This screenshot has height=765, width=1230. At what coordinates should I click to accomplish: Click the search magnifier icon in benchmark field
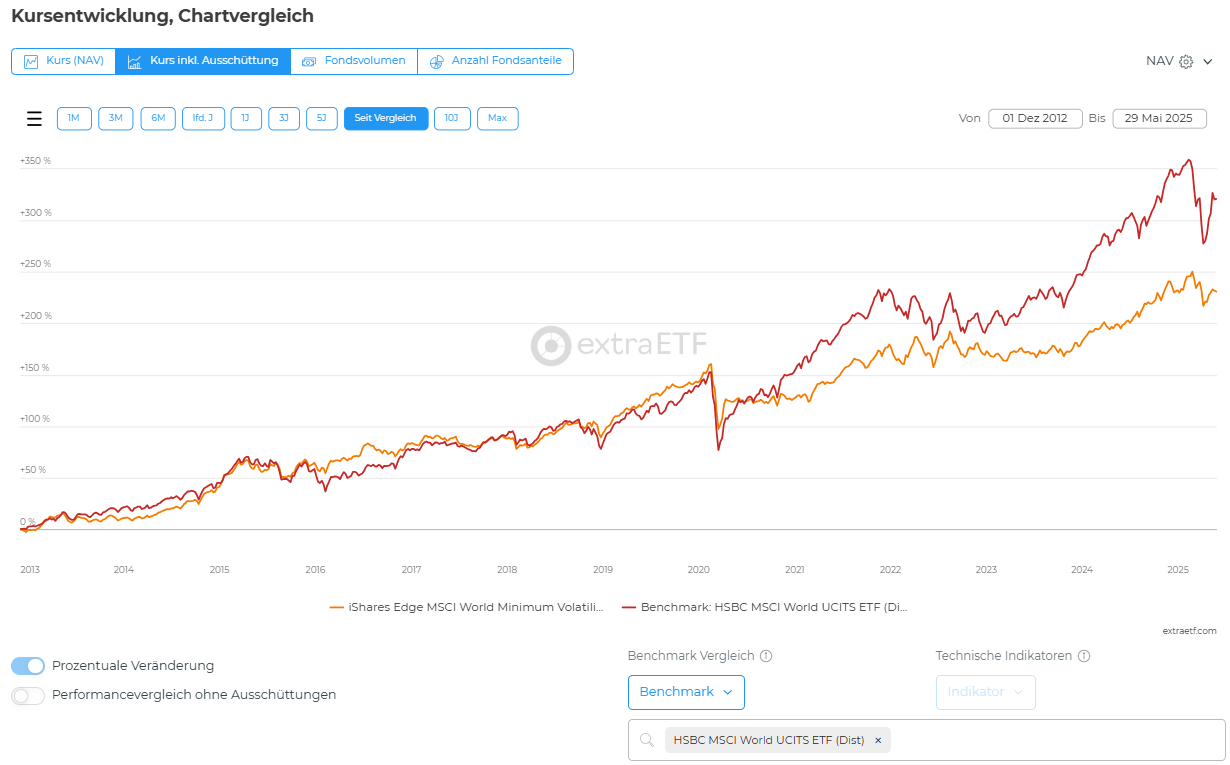pos(646,740)
